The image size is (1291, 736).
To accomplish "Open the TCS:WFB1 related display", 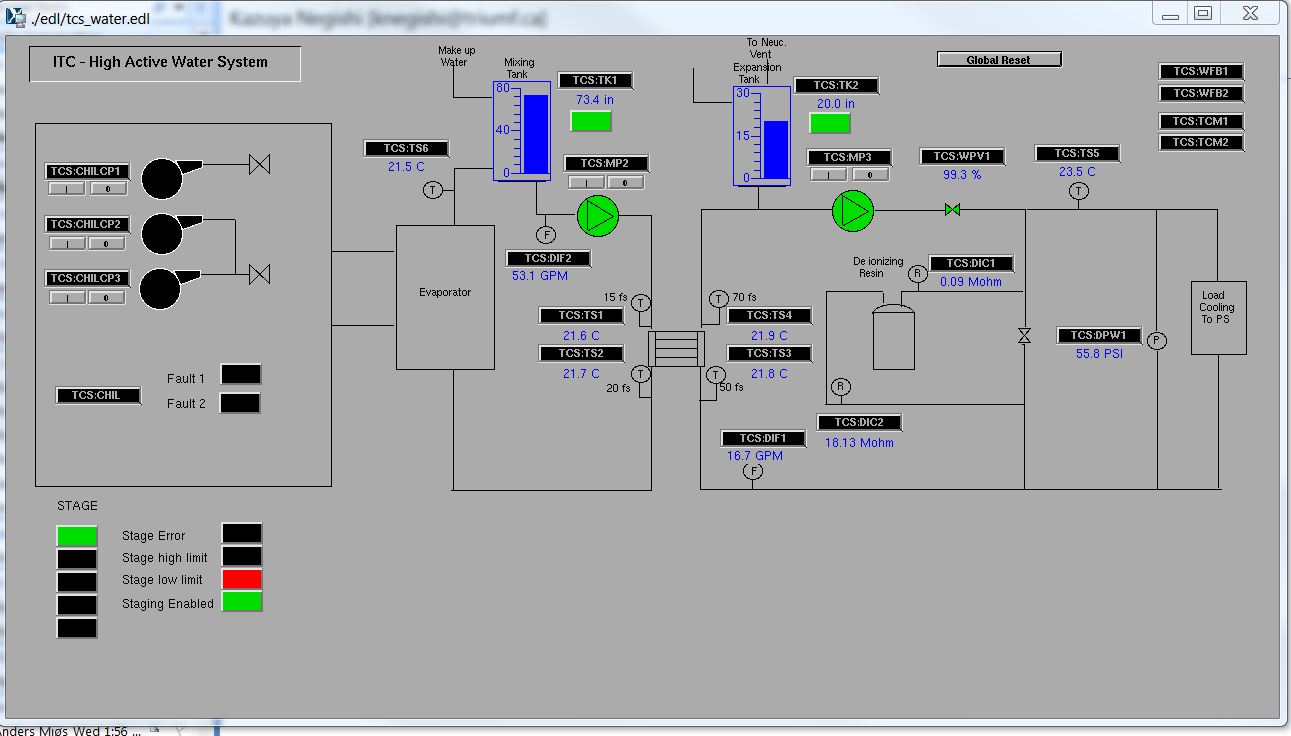I will coord(1201,71).
